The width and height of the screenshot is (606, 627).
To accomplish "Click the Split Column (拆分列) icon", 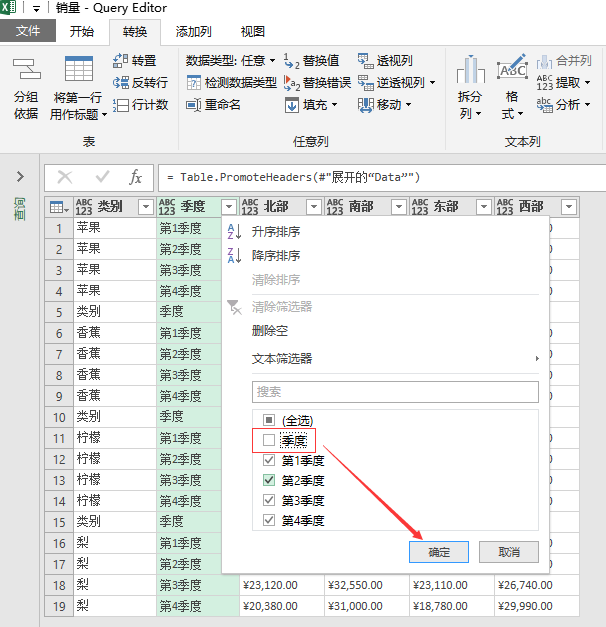I will pos(471,69).
